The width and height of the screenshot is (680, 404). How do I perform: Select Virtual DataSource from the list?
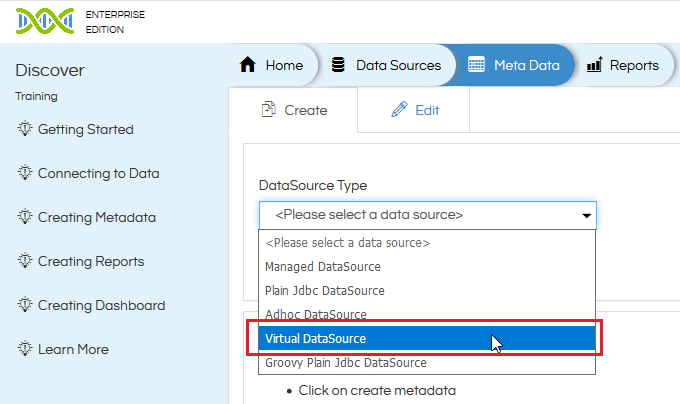(x=315, y=339)
